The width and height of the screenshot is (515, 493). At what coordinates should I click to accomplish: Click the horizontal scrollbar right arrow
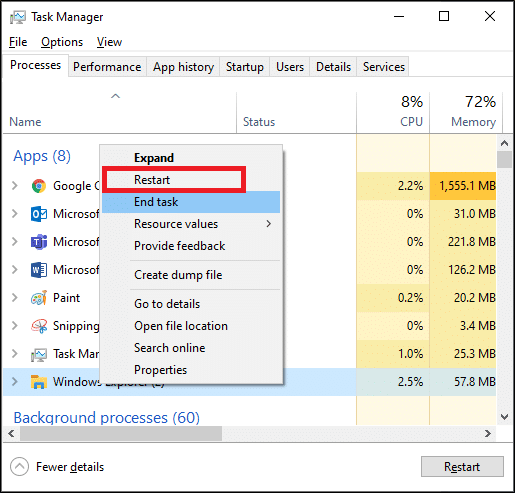488,433
